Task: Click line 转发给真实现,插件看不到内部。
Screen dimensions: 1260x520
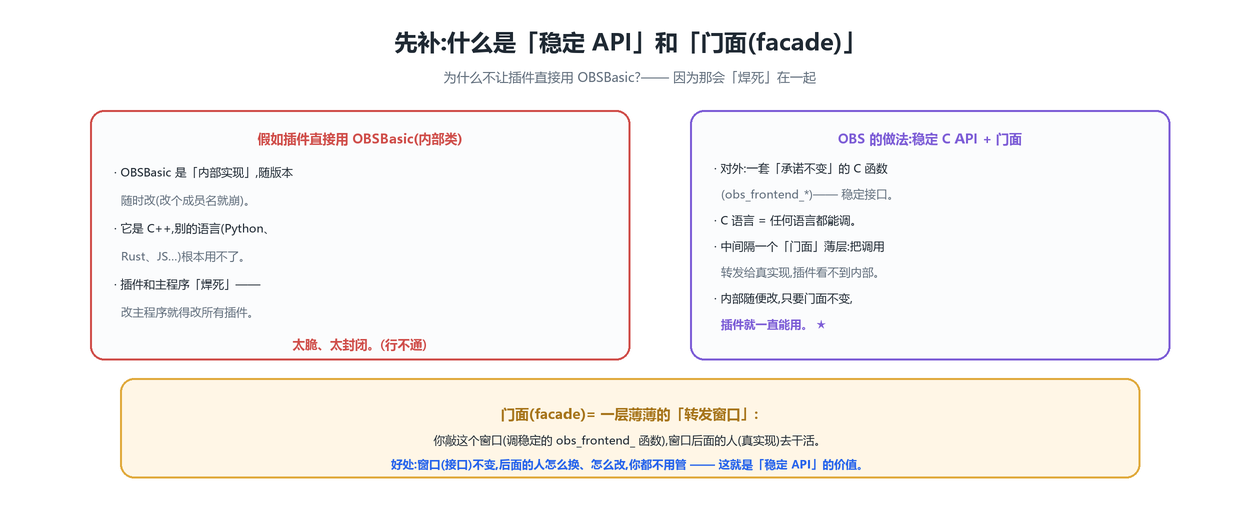Action: (x=800, y=272)
